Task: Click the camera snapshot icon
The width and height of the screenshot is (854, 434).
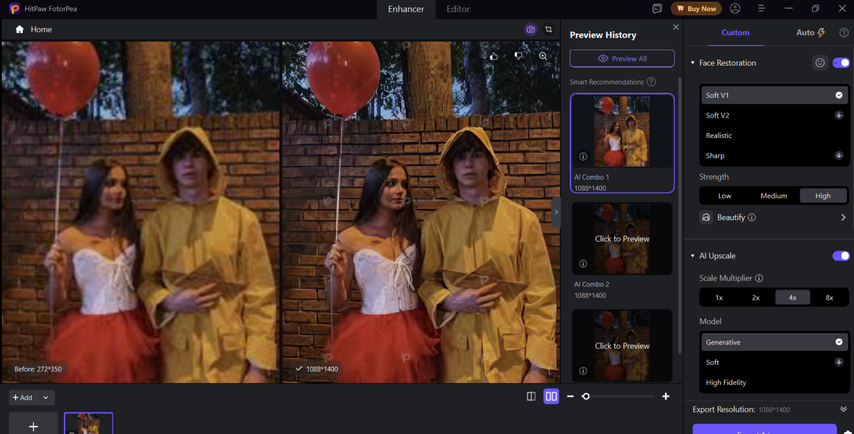Action: click(530, 29)
